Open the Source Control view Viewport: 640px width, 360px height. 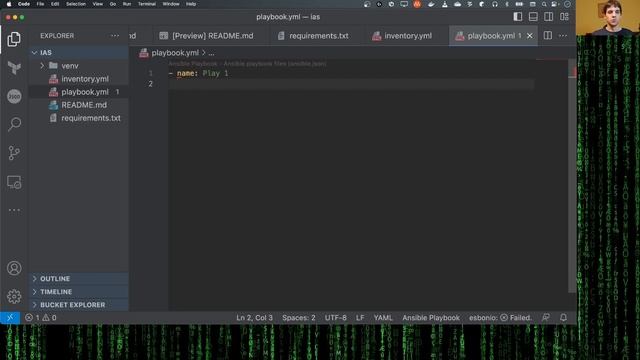pyautogui.click(x=14, y=153)
